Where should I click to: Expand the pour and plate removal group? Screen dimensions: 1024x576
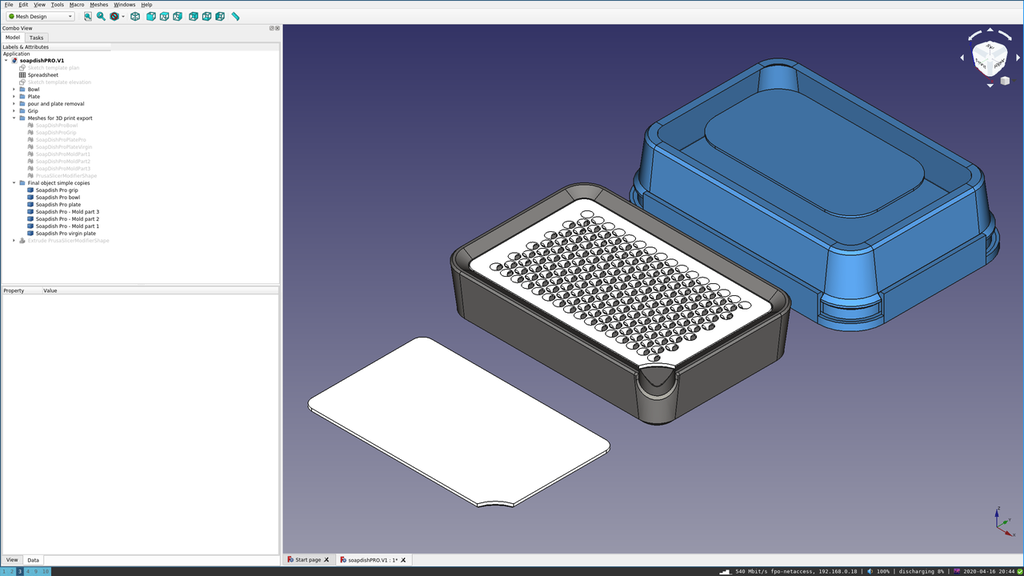point(14,104)
